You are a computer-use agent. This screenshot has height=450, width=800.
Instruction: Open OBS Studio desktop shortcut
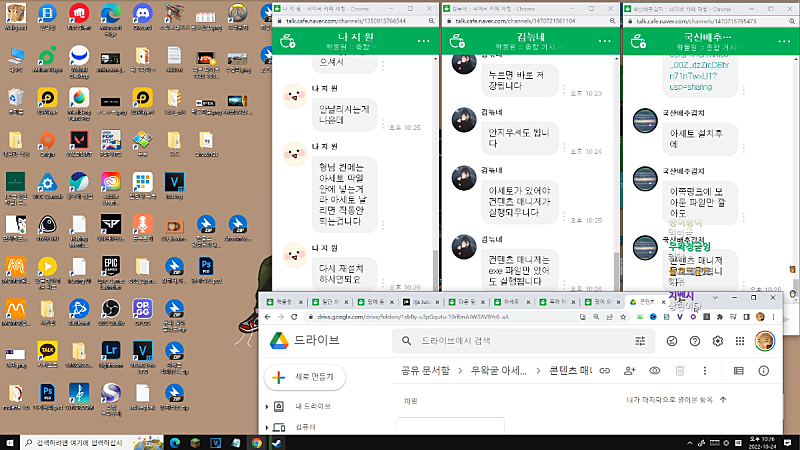(x=111, y=312)
